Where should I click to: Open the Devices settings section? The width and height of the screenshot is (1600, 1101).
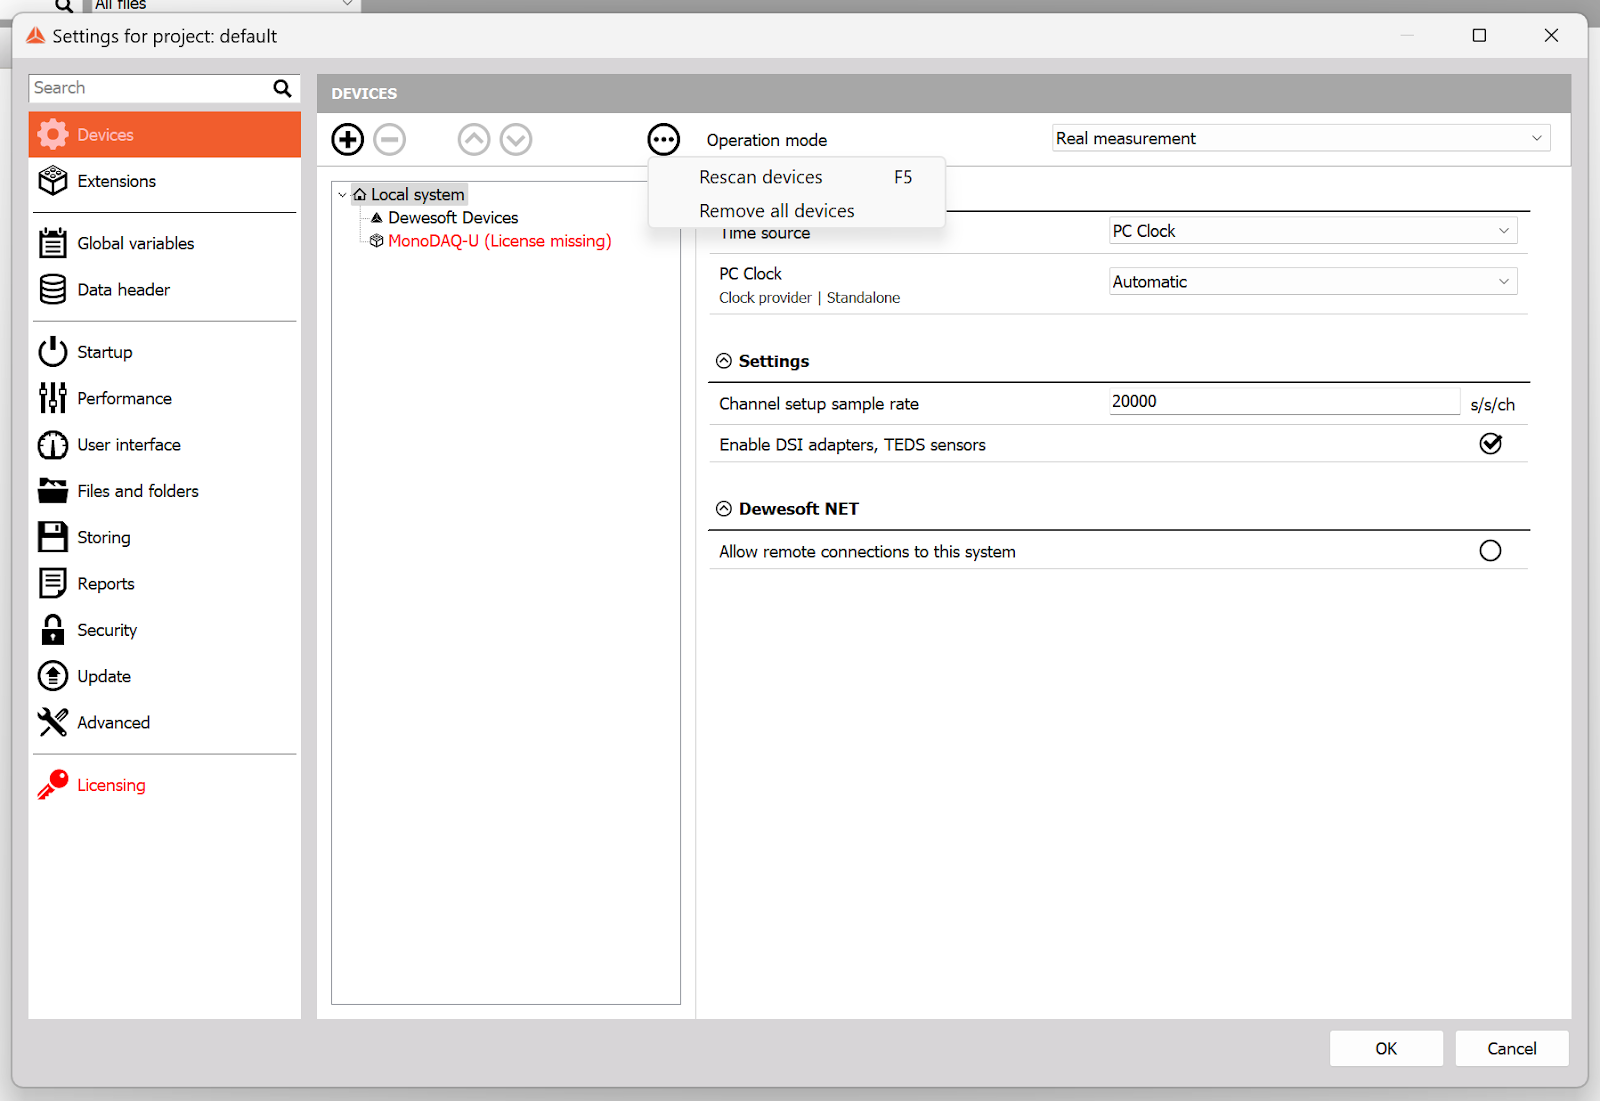[x=165, y=135]
